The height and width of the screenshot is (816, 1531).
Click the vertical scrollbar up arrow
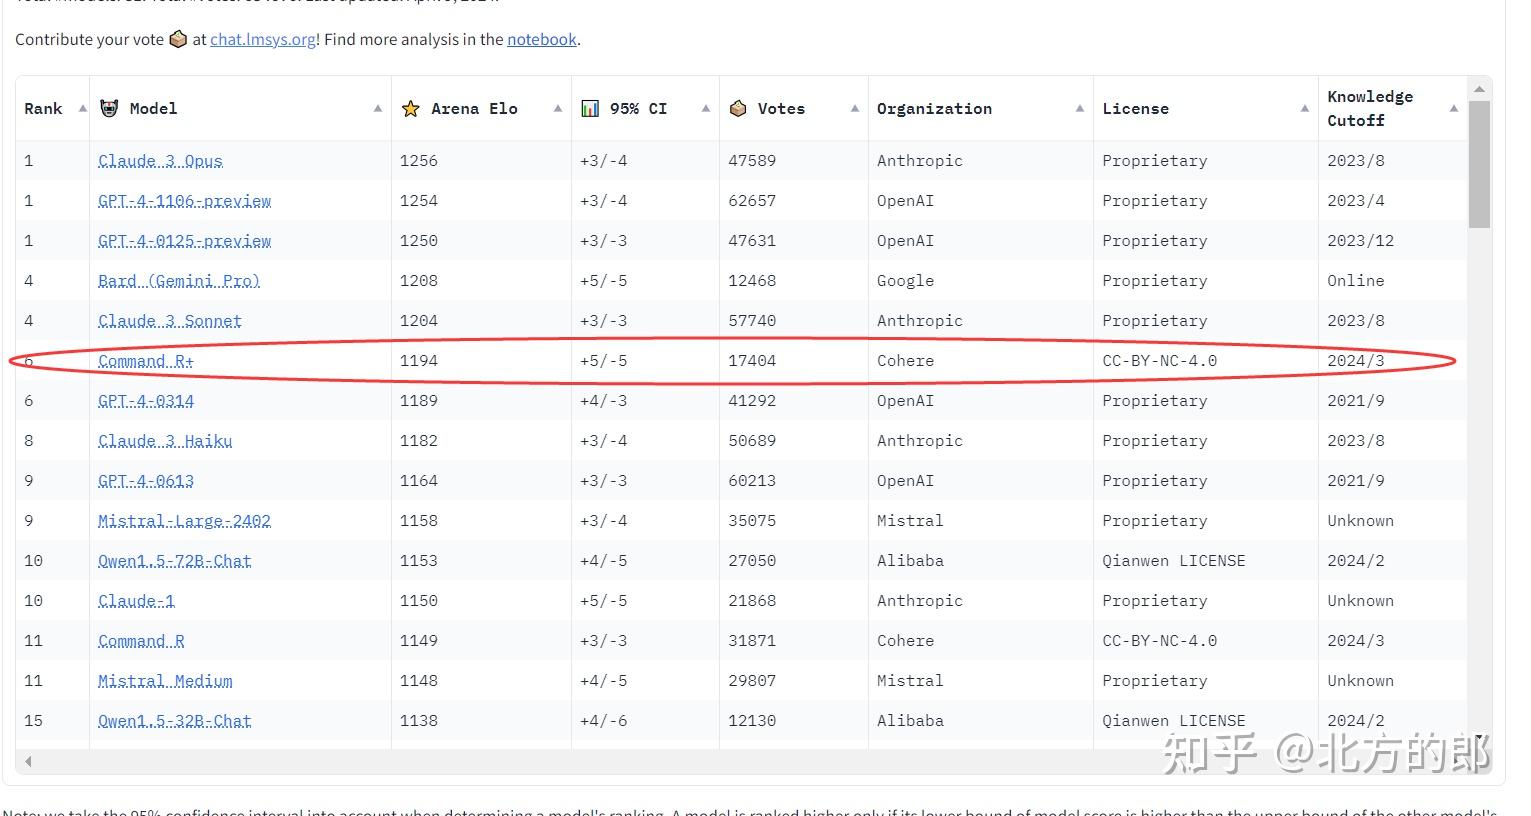(1479, 89)
